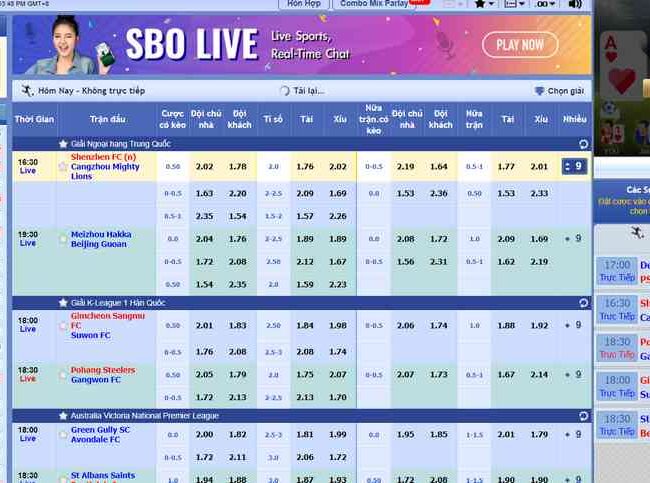Star the Australia Victoria National Premier League

tap(63, 415)
